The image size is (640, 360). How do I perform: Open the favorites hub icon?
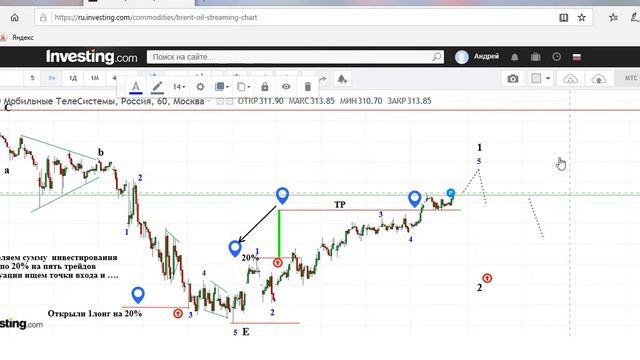point(613,18)
